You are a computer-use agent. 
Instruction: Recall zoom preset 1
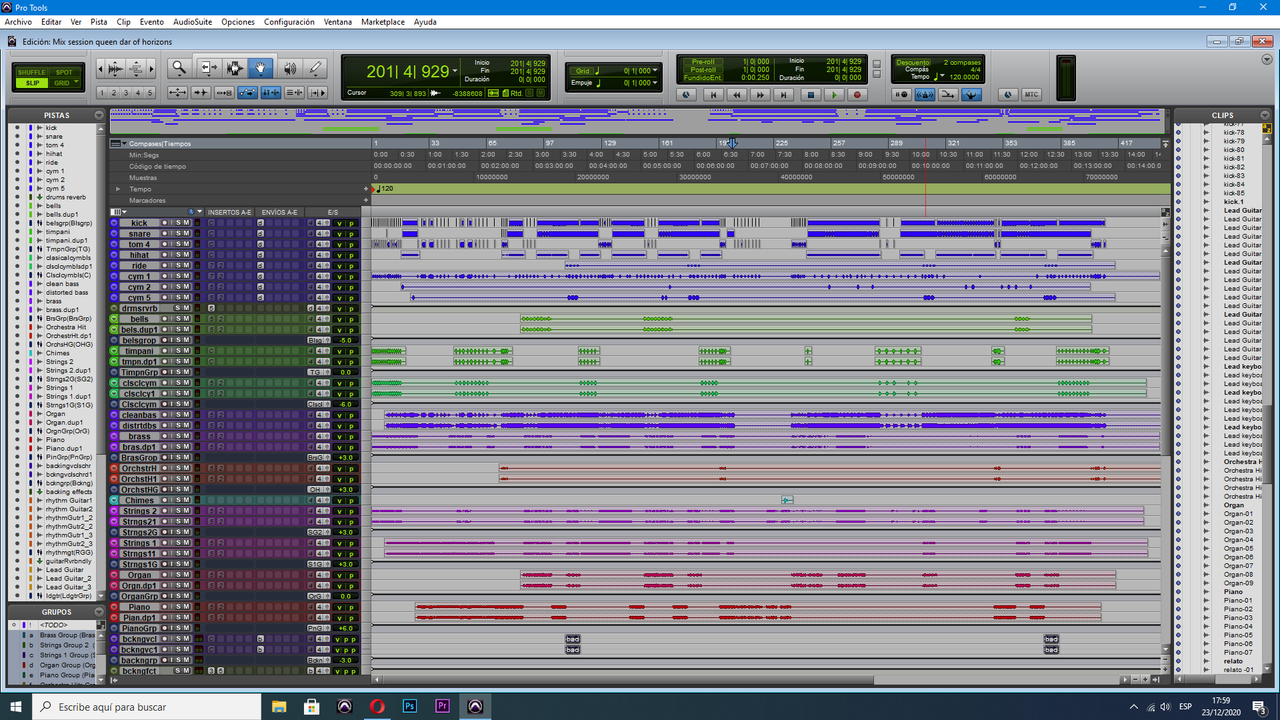[102, 93]
